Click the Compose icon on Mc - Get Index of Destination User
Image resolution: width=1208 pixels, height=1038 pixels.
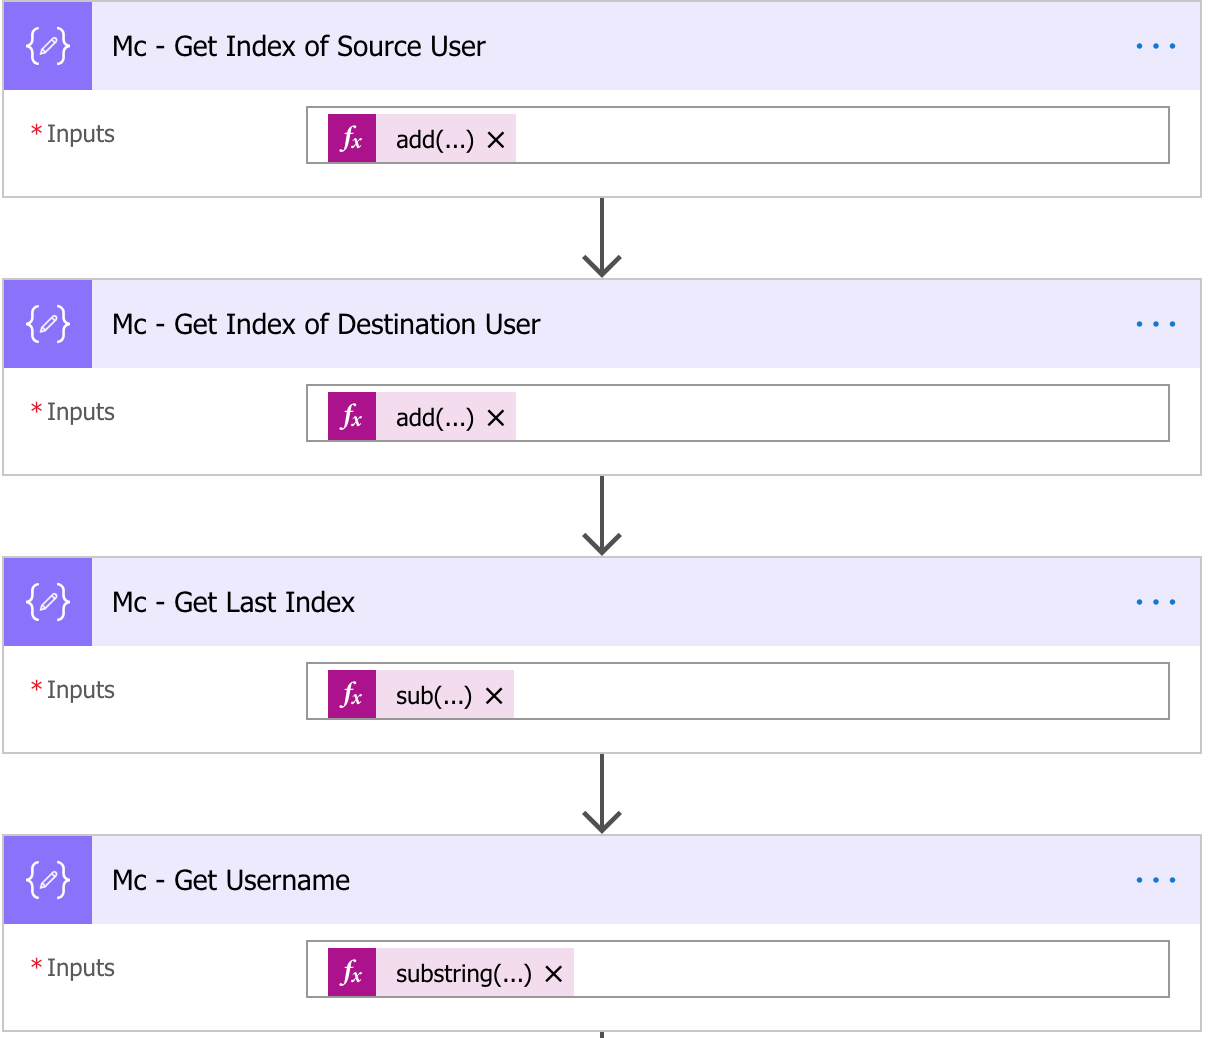[x=47, y=324]
